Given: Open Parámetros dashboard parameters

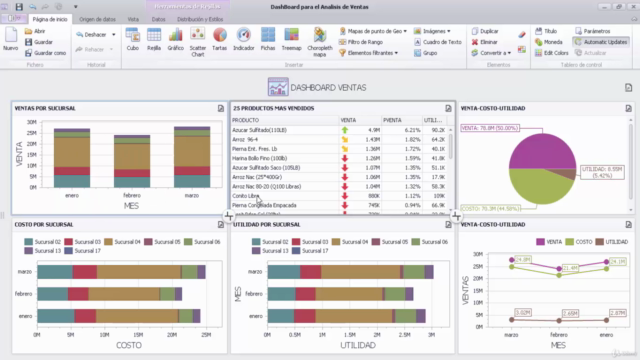Looking at the screenshot, I should tap(593, 31).
